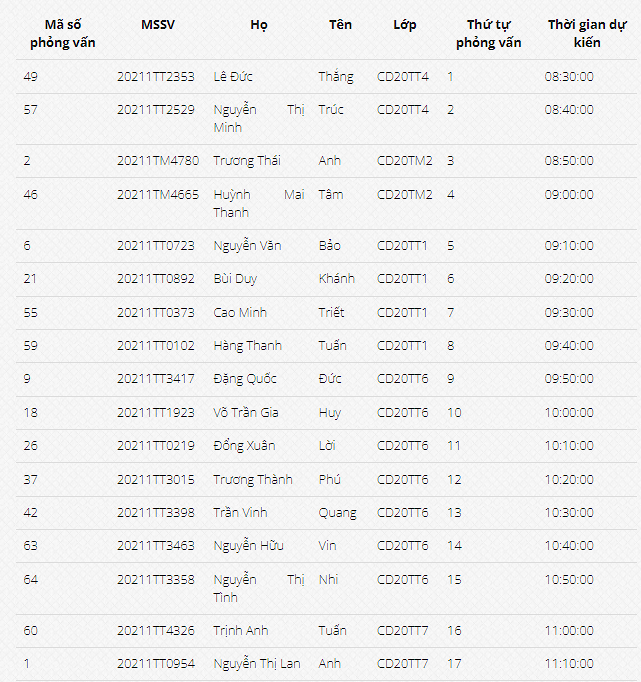The height and width of the screenshot is (682, 641).
Task: Click the first name Đức
Action: click(x=330, y=379)
